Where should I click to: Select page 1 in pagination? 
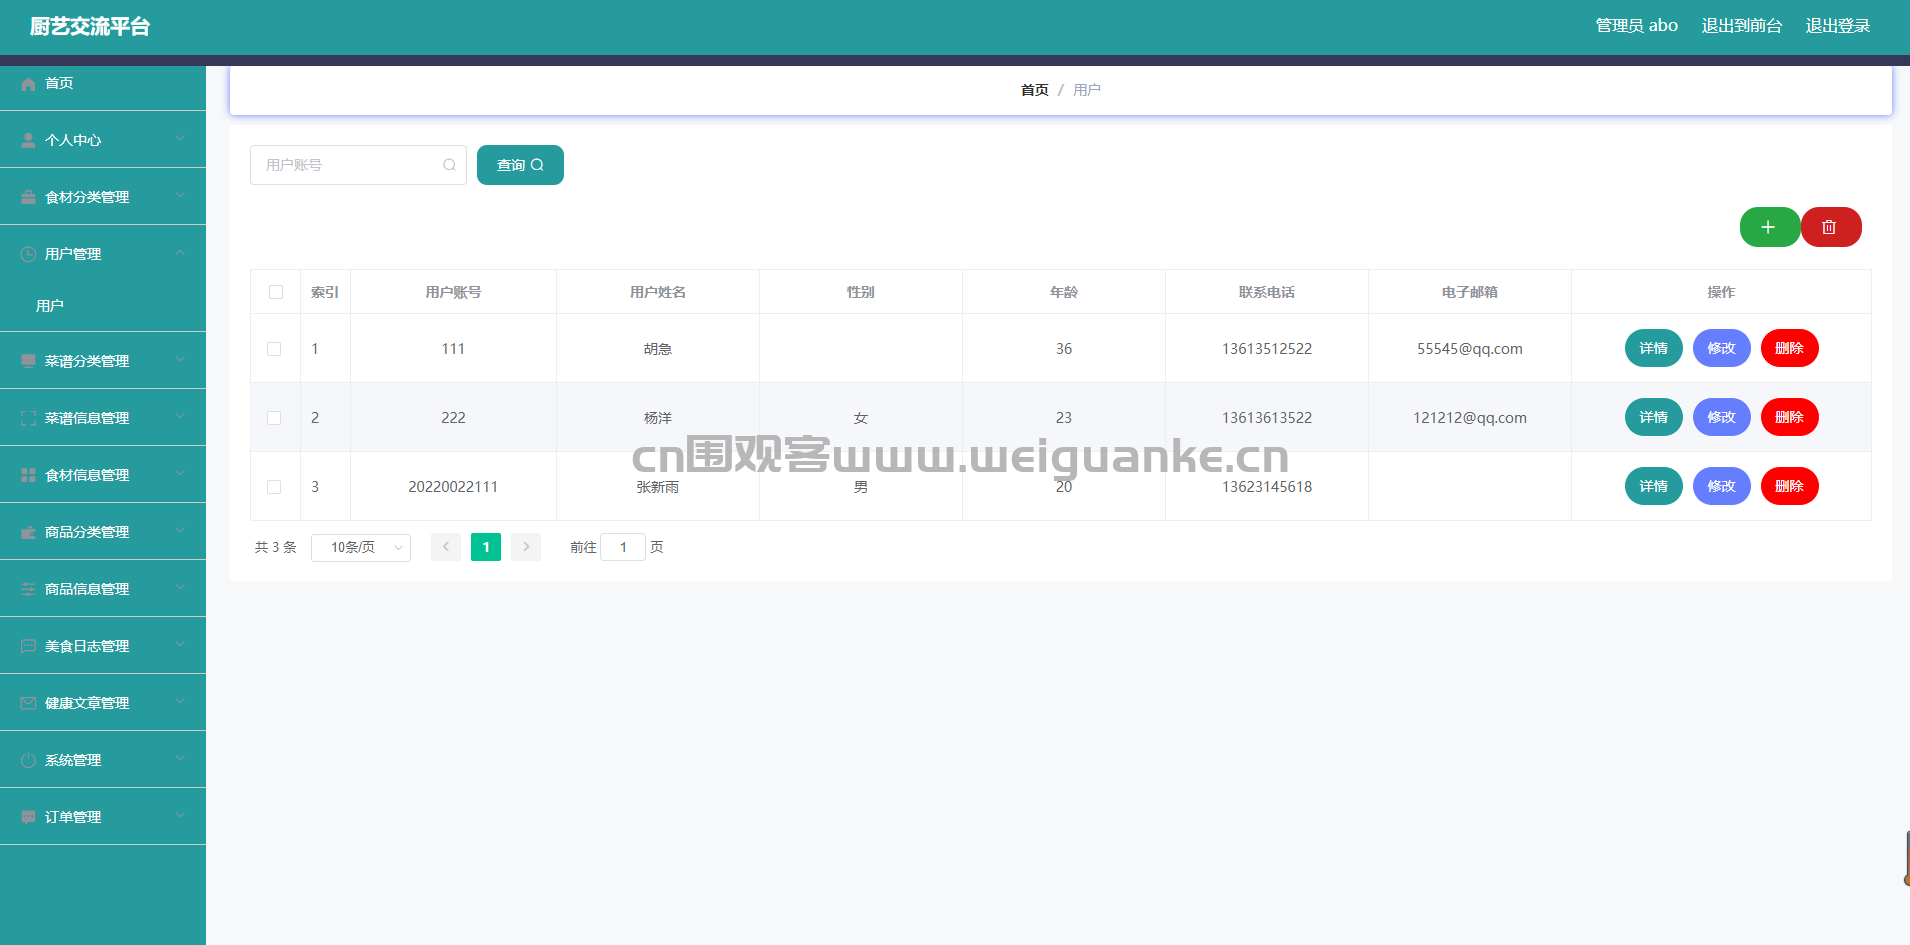click(486, 547)
